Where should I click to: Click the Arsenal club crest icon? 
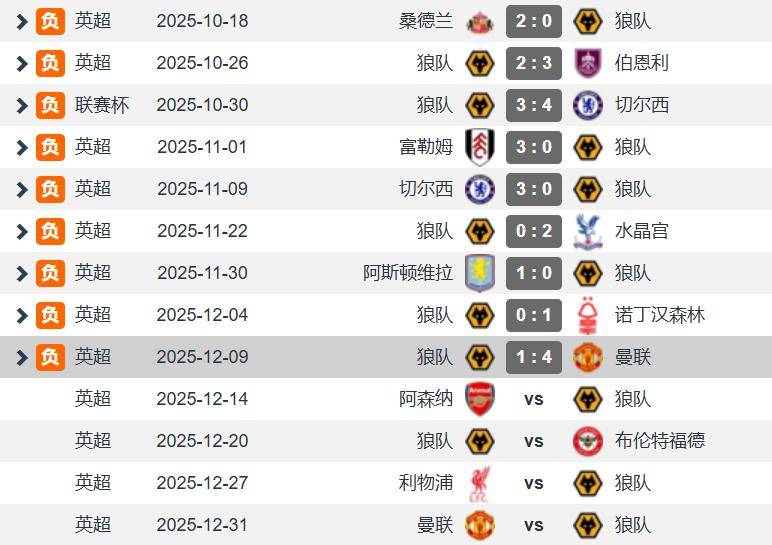(480, 399)
